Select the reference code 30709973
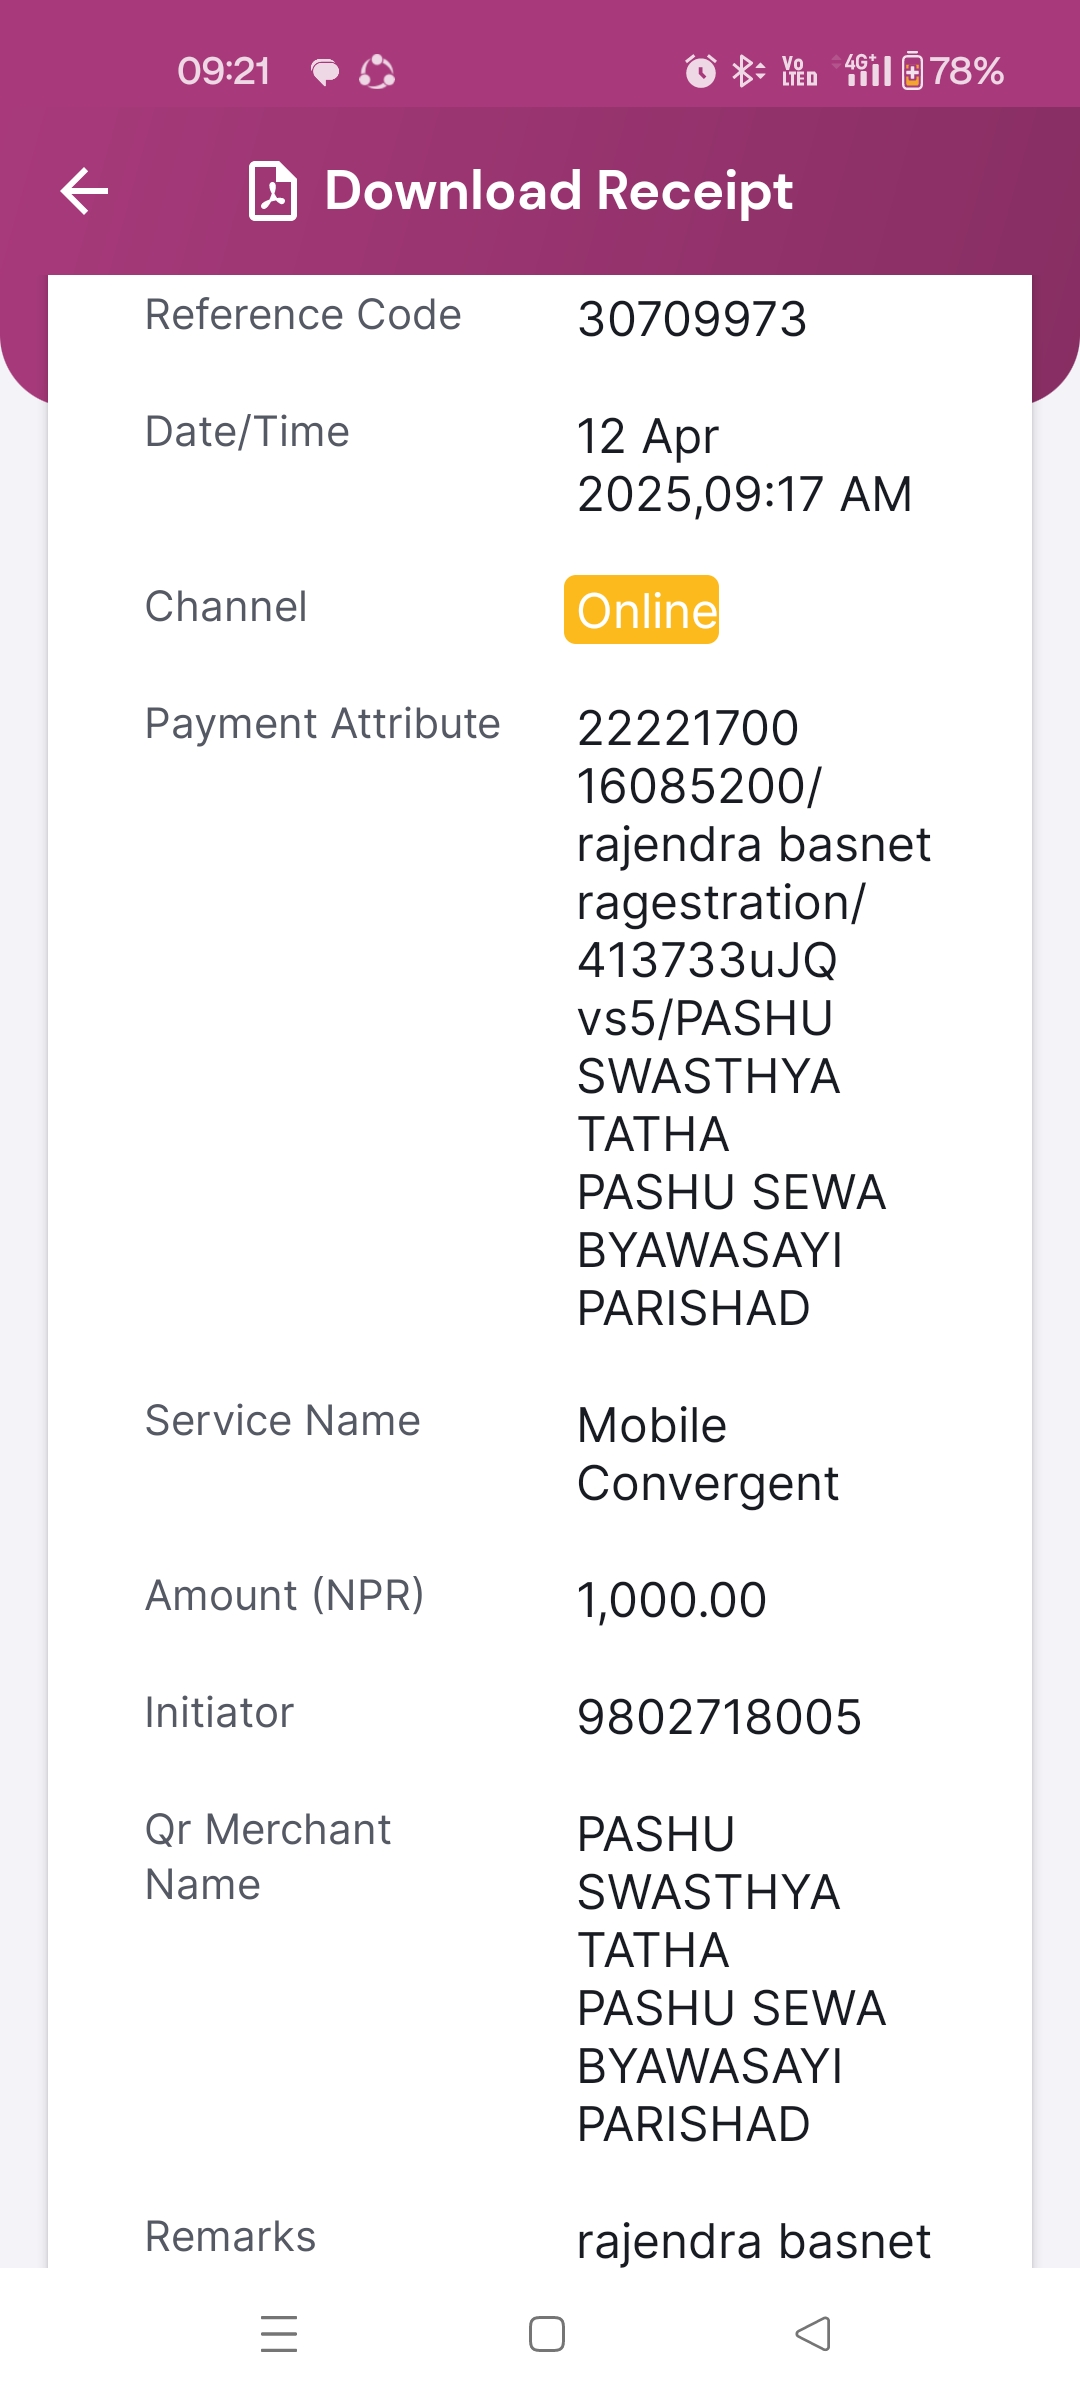 692,320
